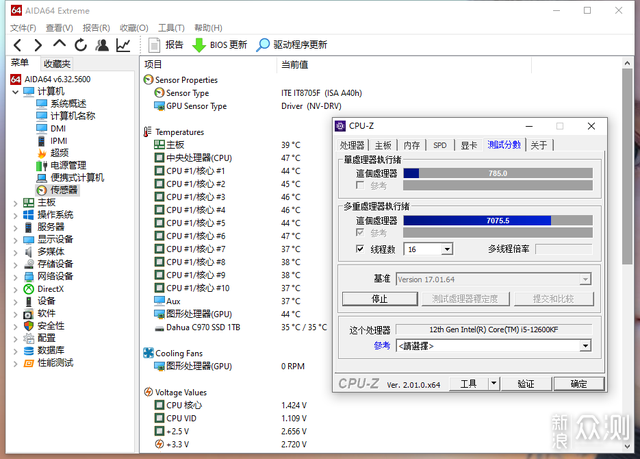This screenshot has height=459, width=640.
Task: Switch to CPU-Z 处理器 tab
Action: tap(352, 145)
